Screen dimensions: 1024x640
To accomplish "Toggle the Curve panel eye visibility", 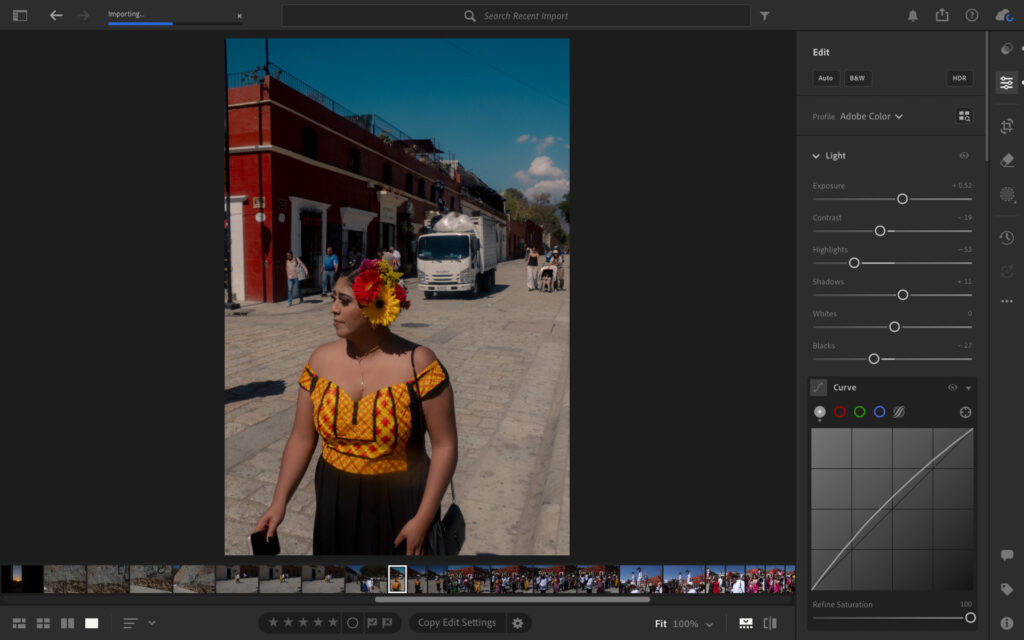I will pos(953,387).
